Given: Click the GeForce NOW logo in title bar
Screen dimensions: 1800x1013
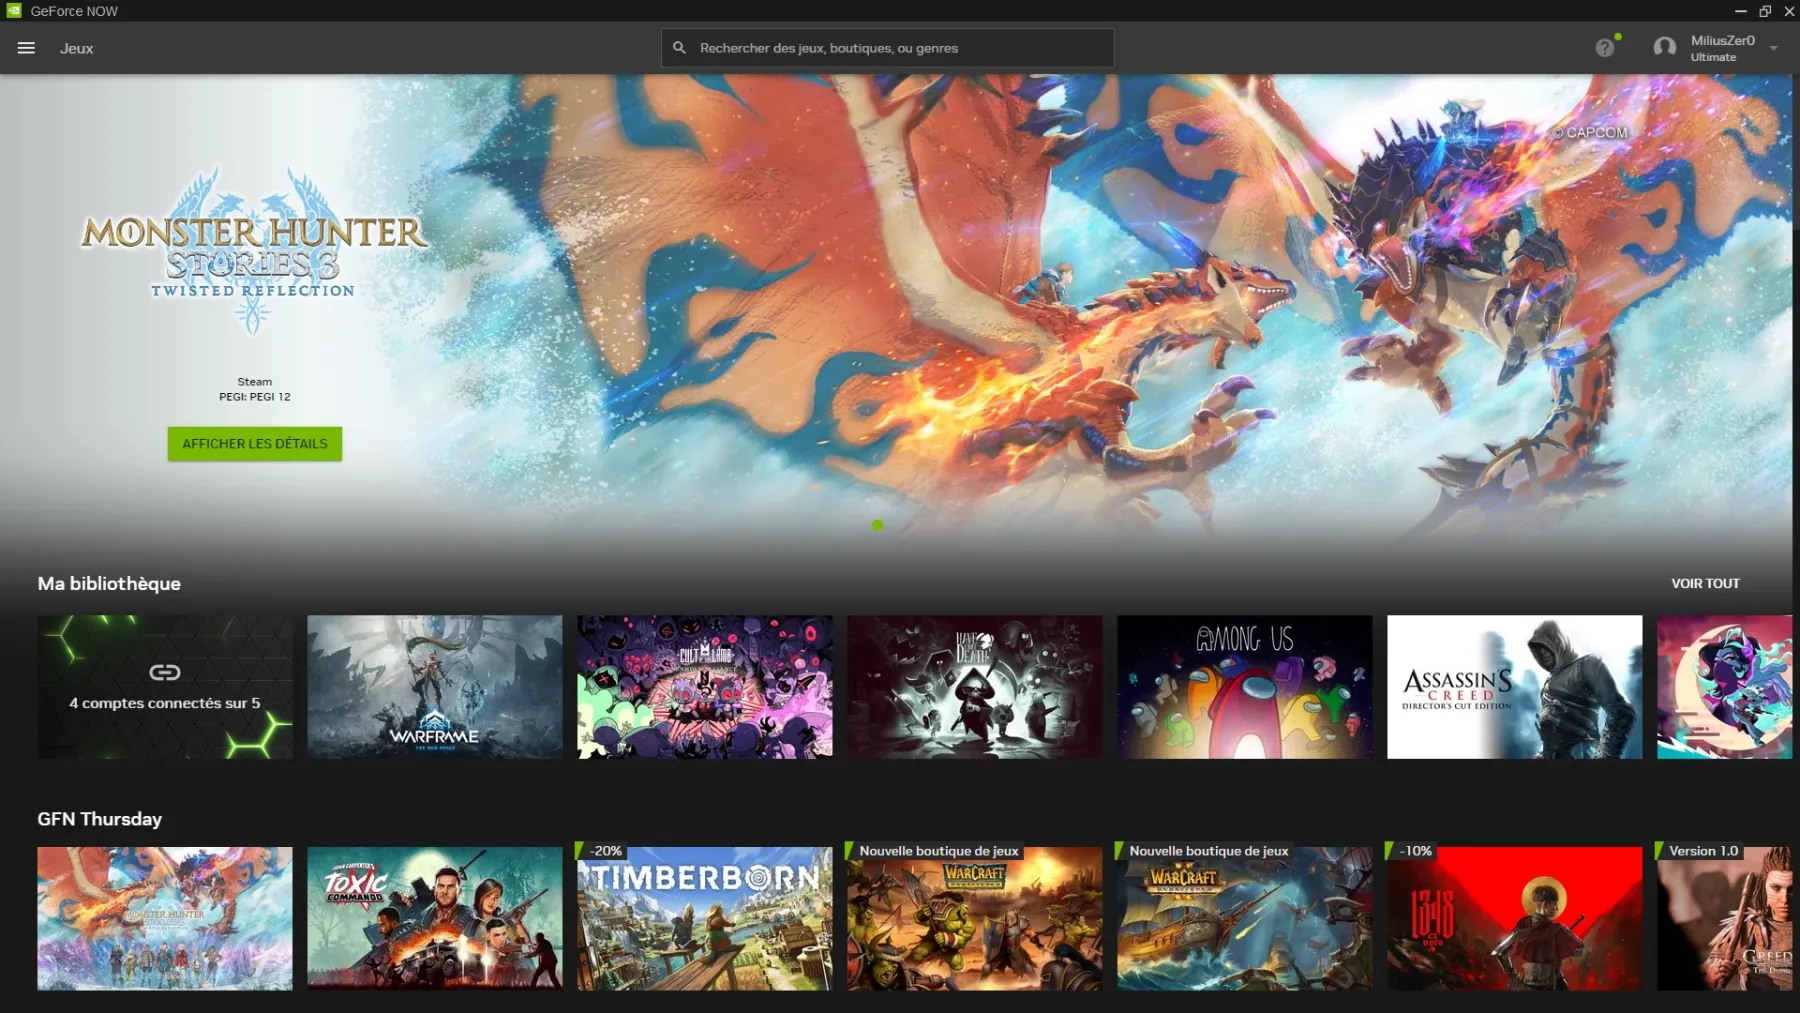Looking at the screenshot, I should (14, 11).
